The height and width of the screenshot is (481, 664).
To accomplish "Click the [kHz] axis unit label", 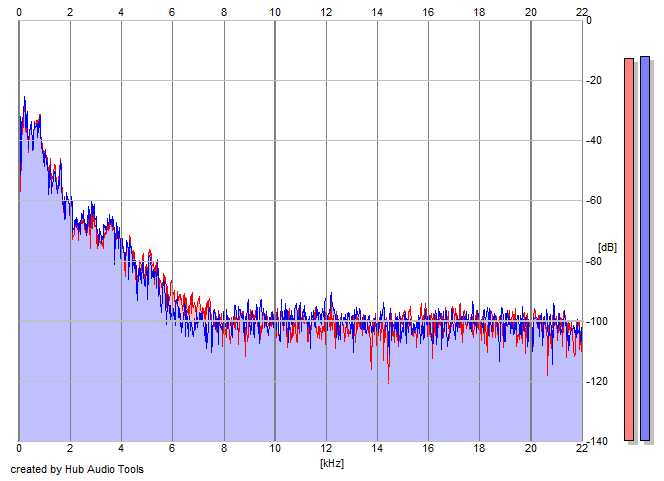I will [x=332, y=463].
